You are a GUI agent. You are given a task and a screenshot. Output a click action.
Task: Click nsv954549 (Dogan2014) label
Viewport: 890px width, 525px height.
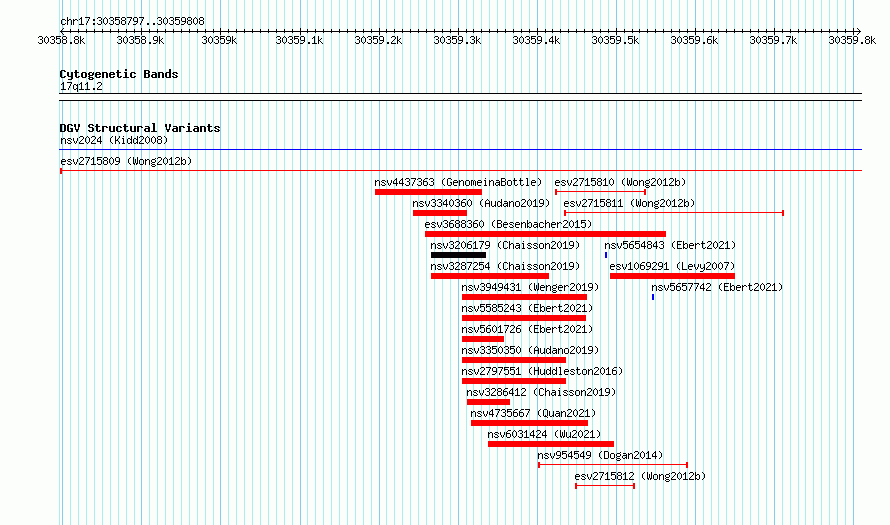click(x=600, y=455)
